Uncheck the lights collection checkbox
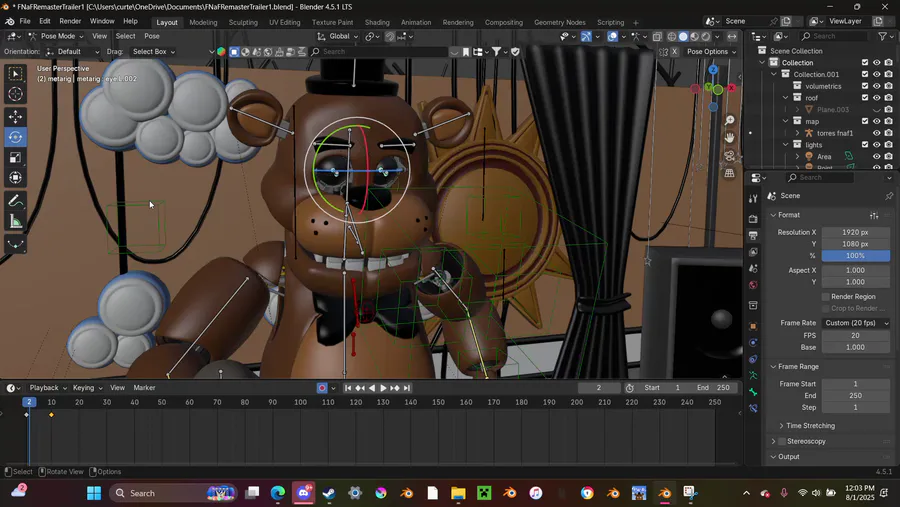This screenshot has width=900, height=507. [x=865, y=145]
